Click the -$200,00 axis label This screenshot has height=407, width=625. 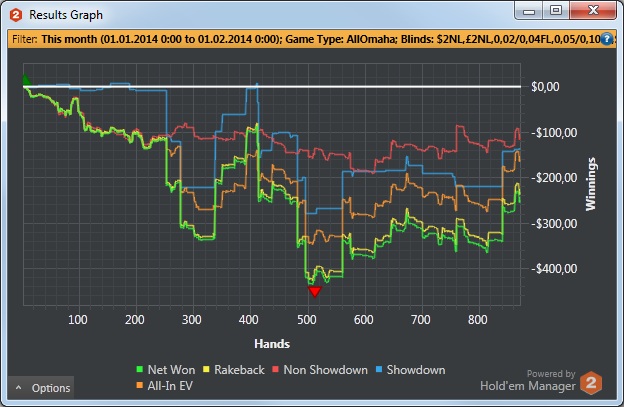554,178
